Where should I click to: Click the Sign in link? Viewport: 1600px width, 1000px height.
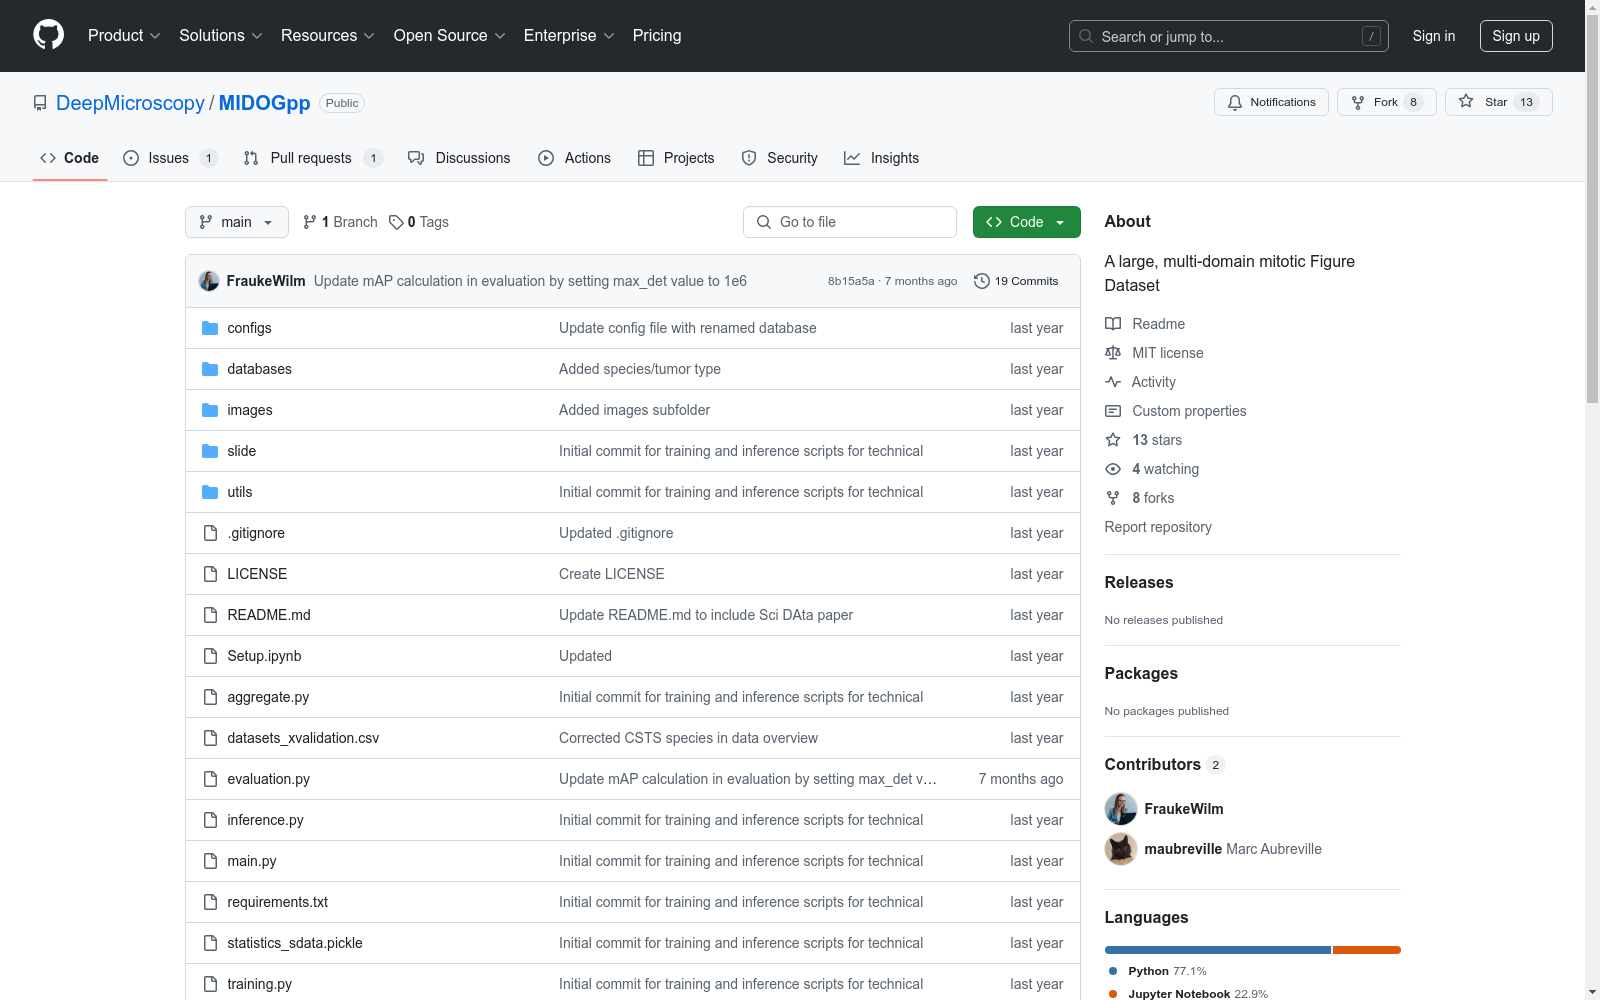[1433, 36]
